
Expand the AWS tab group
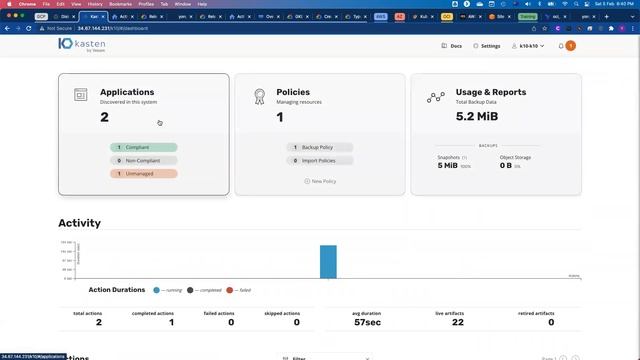(x=380, y=17)
